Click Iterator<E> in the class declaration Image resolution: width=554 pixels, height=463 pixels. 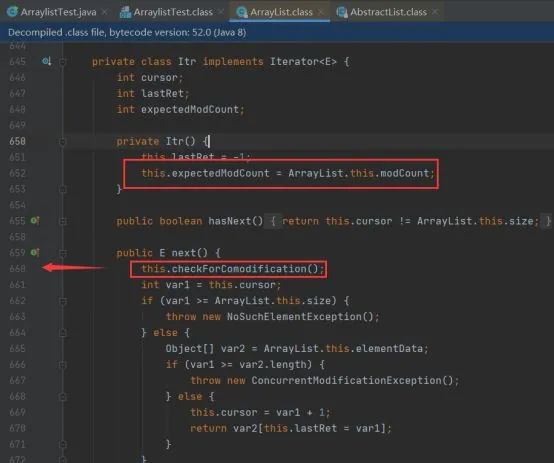click(x=303, y=61)
